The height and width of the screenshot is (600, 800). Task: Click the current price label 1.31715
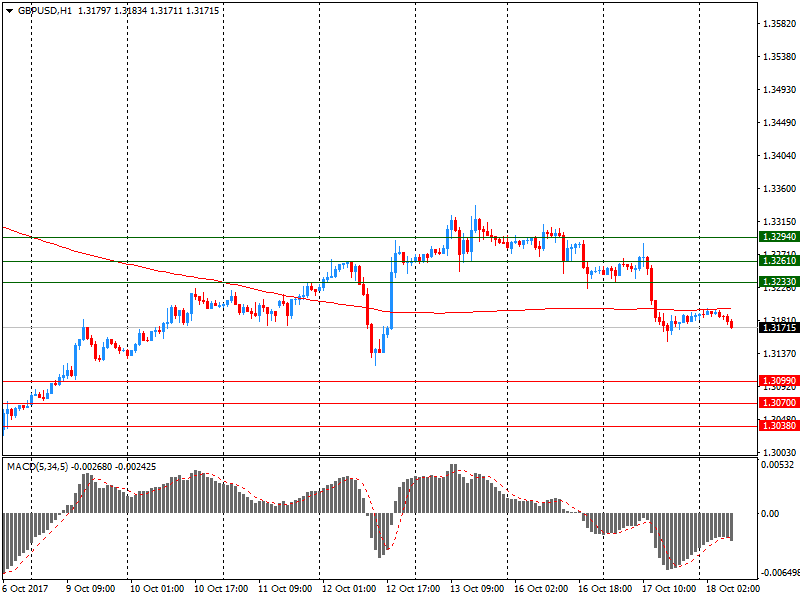point(779,328)
